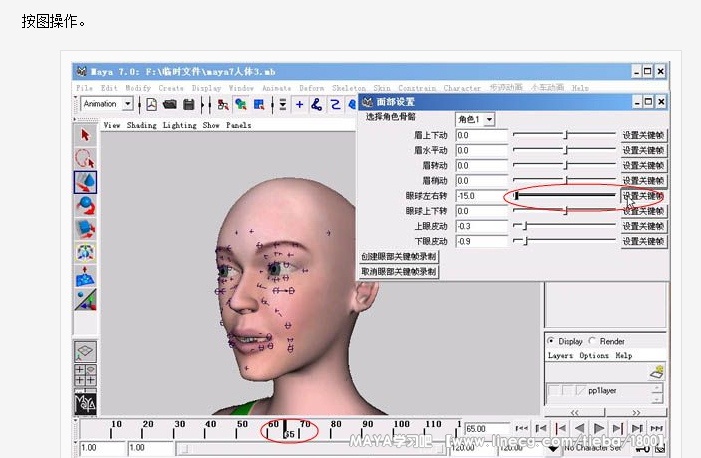The width and height of the screenshot is (701, 458).
Task: Open the viewport Lighting menu
Action: click(179, 125)
